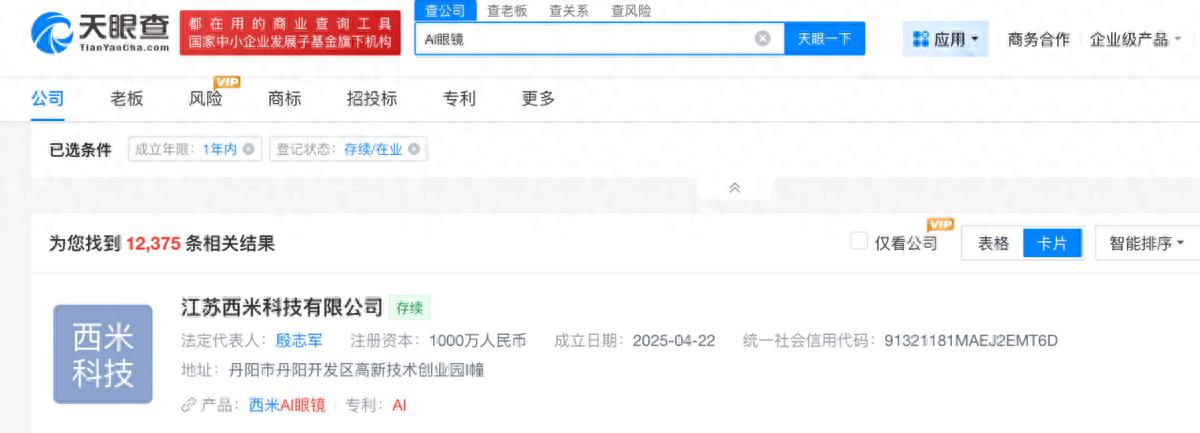
Task: Click the 天眼一下 search button
Action: click(x=824, y=39)
